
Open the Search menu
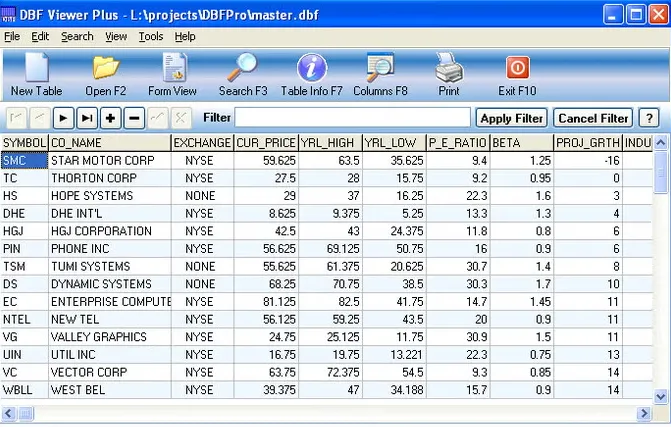(x=77, y=36)
